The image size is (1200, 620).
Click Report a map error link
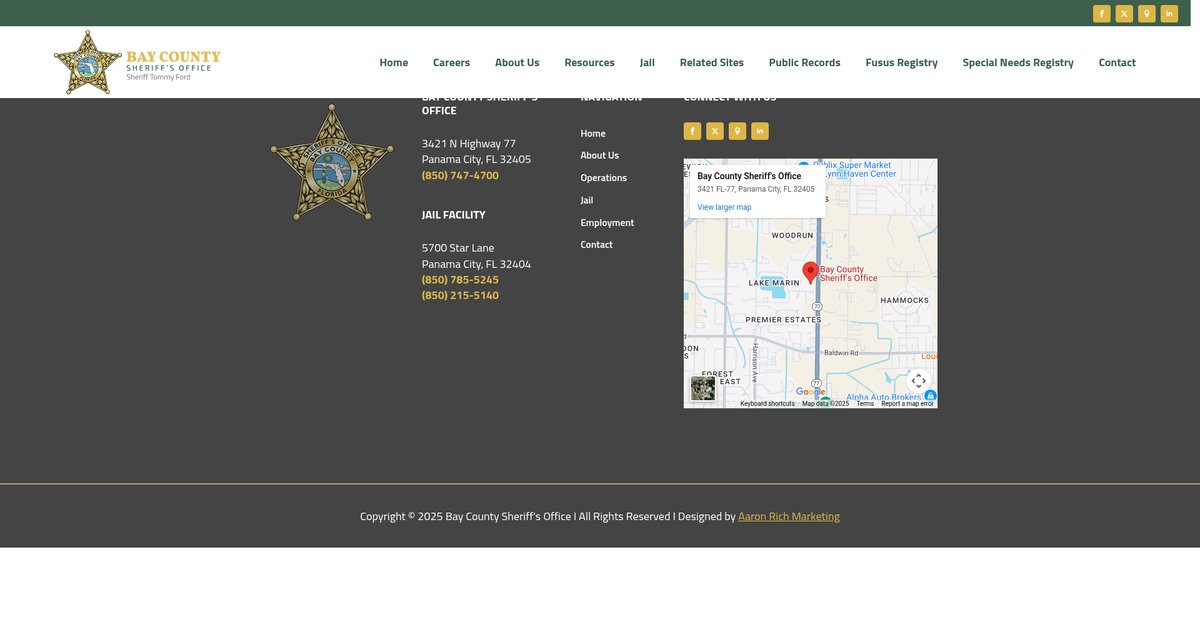tap(907, 404)
